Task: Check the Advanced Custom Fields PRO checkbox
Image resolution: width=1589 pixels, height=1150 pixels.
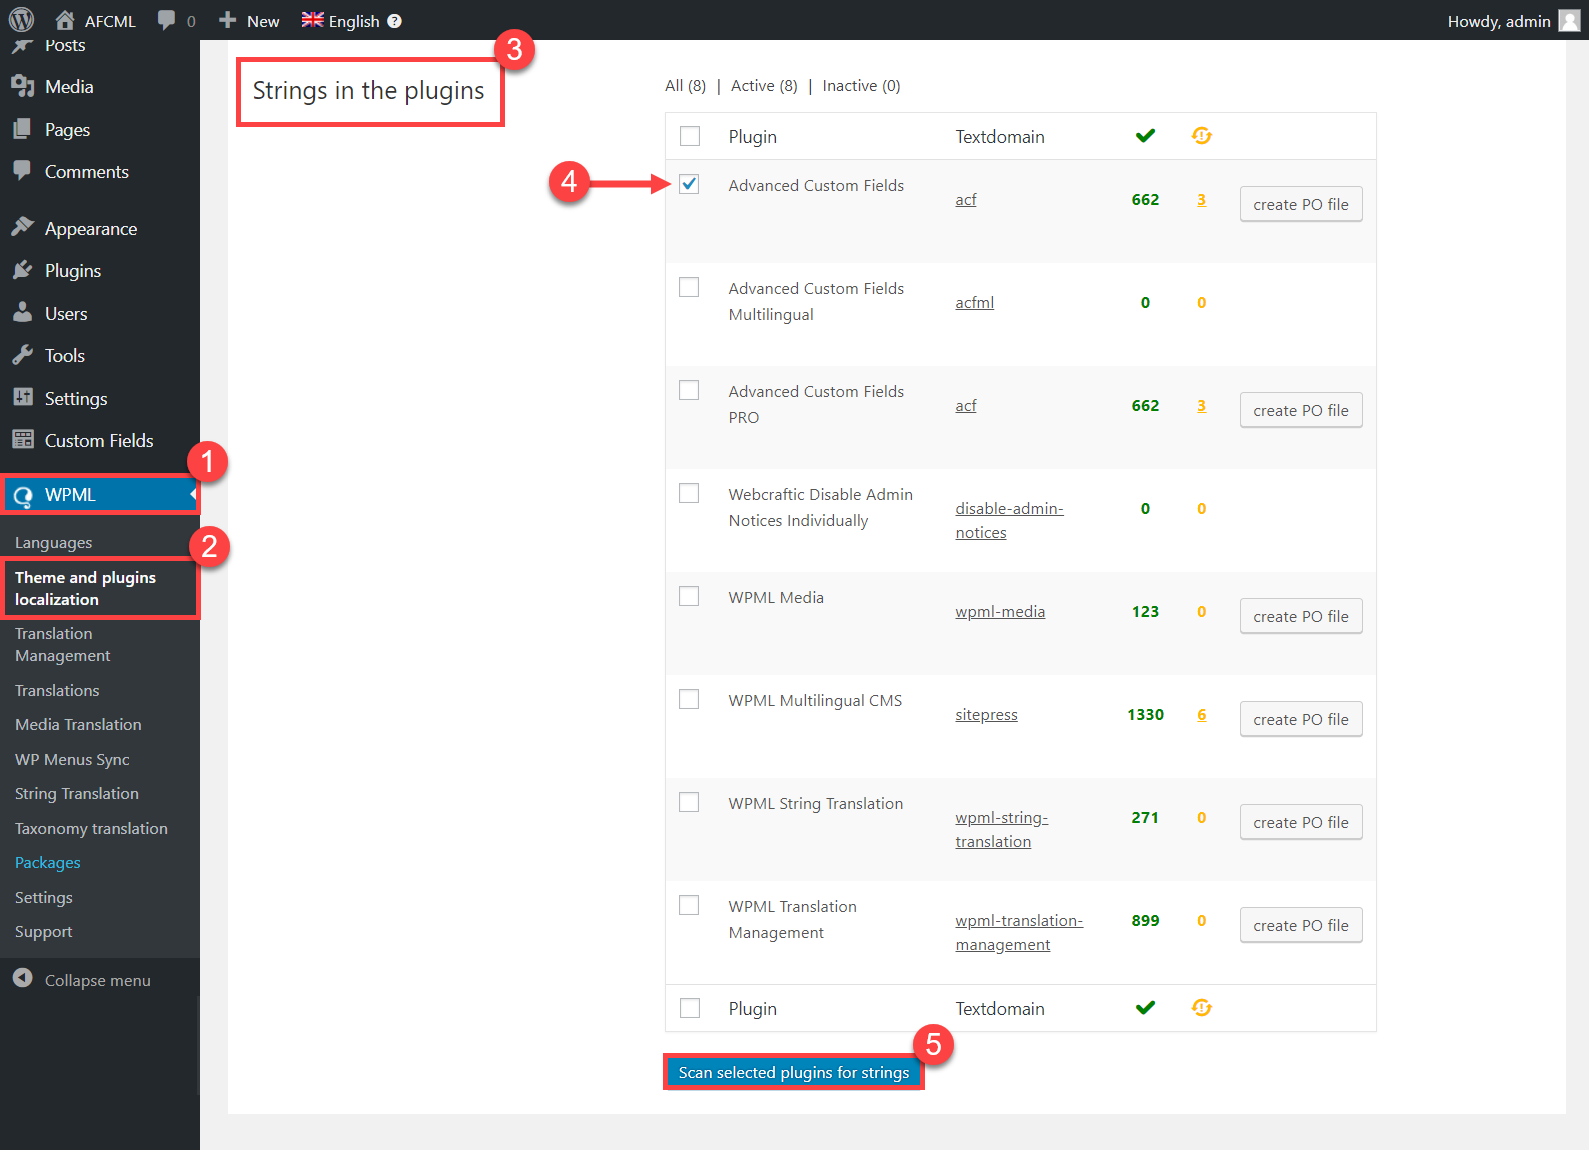Action: click(689, 390)
